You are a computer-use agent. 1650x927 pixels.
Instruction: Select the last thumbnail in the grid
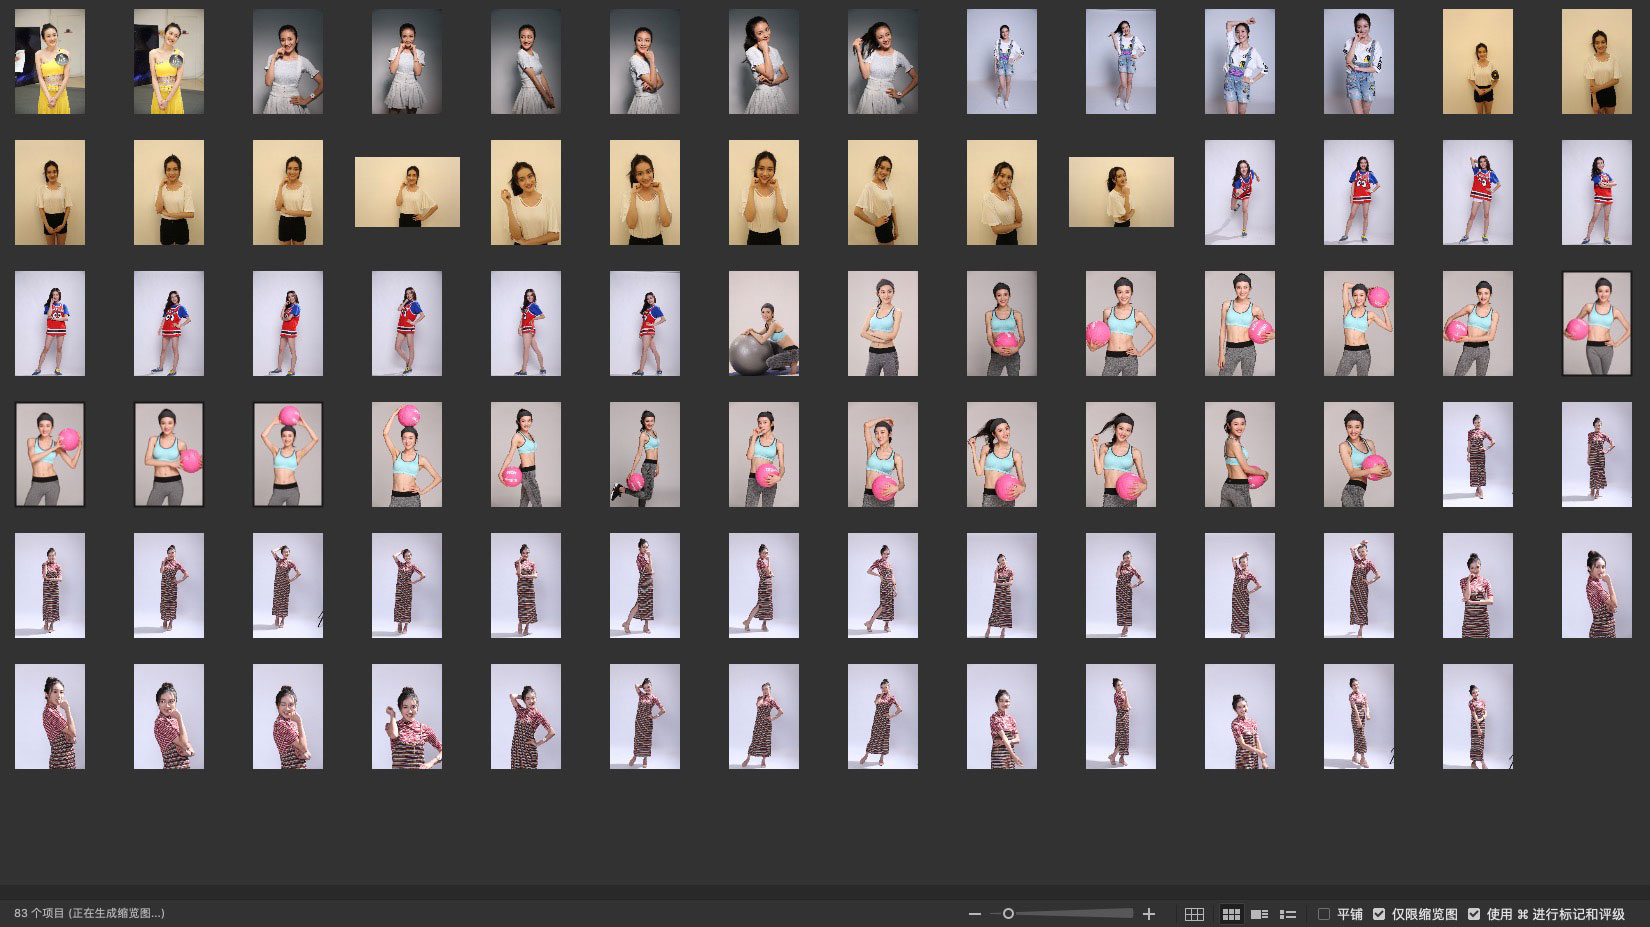(x=1478, y=717)
